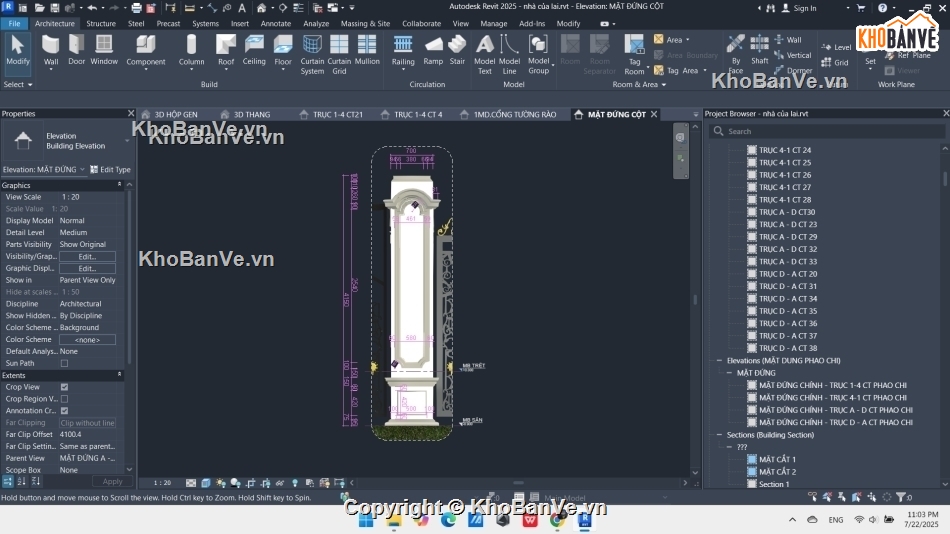Close the MẶT ĐỨNG CỘT view tab
Viewport: 950px width, 534px height.
[x=654, y=114]
